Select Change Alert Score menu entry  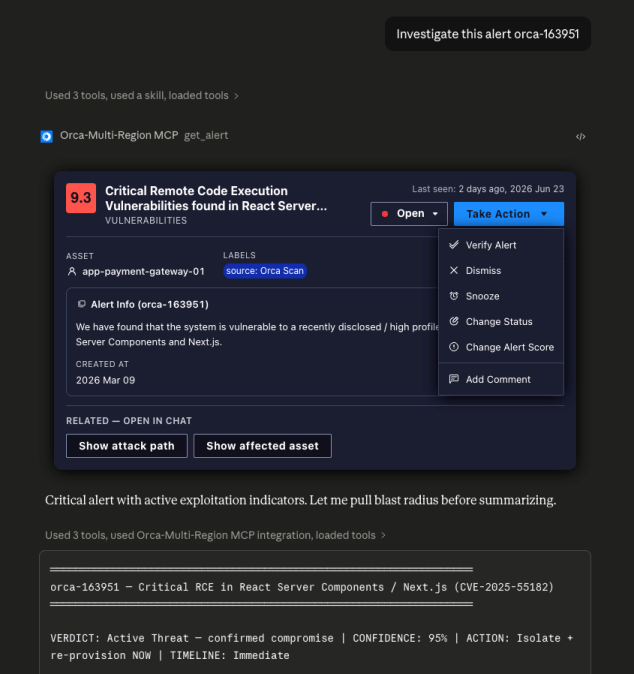501,347
